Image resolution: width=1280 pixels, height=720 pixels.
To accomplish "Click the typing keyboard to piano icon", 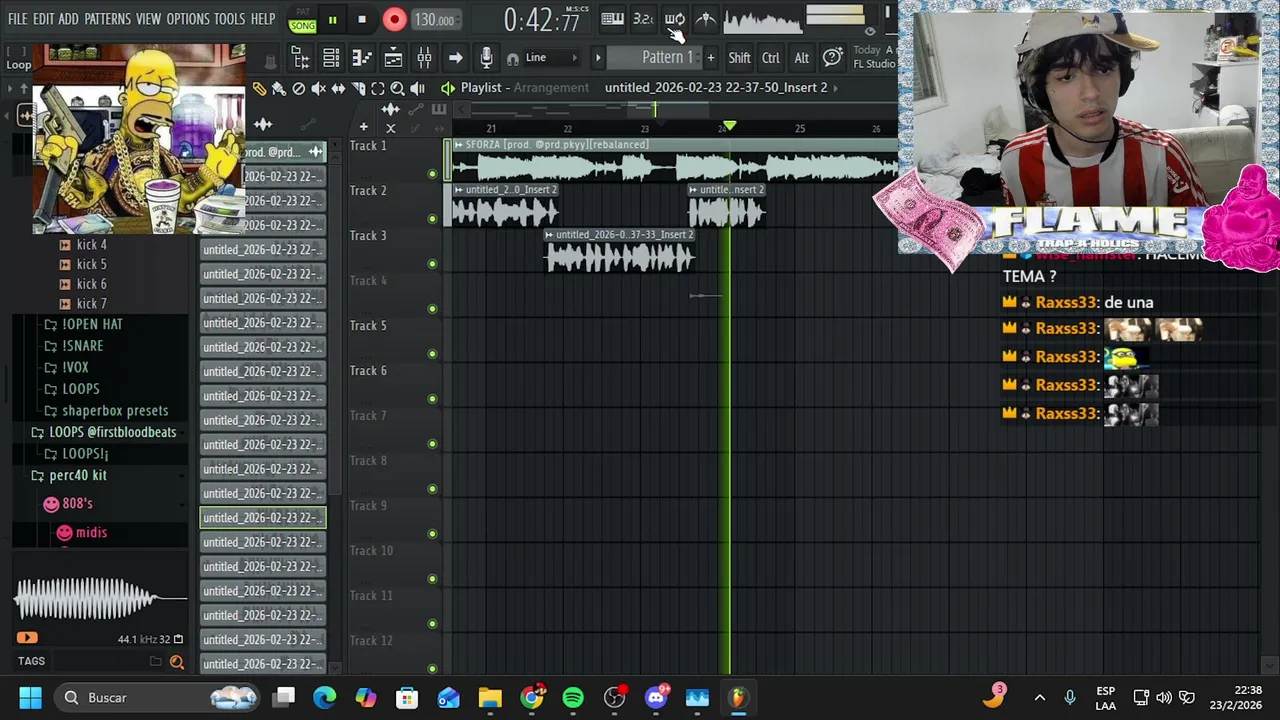I will click(613, 19).
